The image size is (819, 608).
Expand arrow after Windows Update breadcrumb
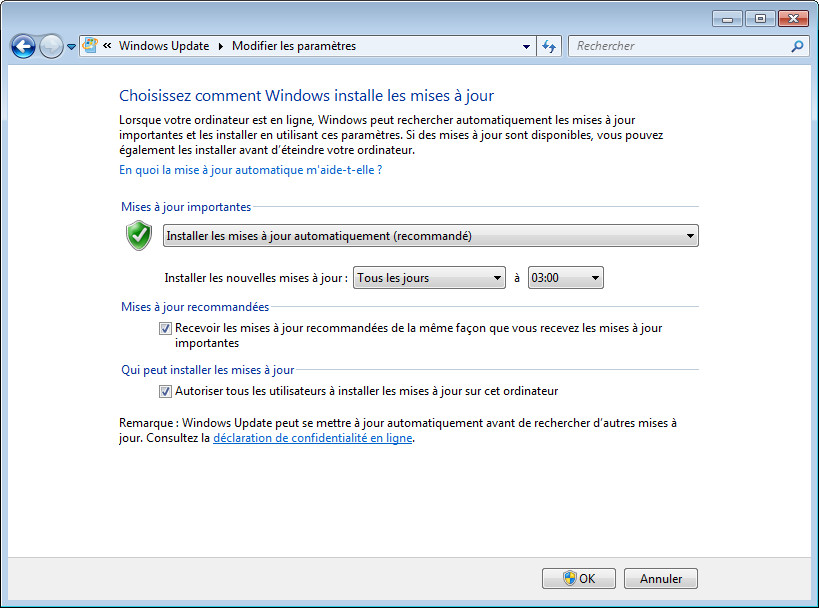click(x=220, y=46)
